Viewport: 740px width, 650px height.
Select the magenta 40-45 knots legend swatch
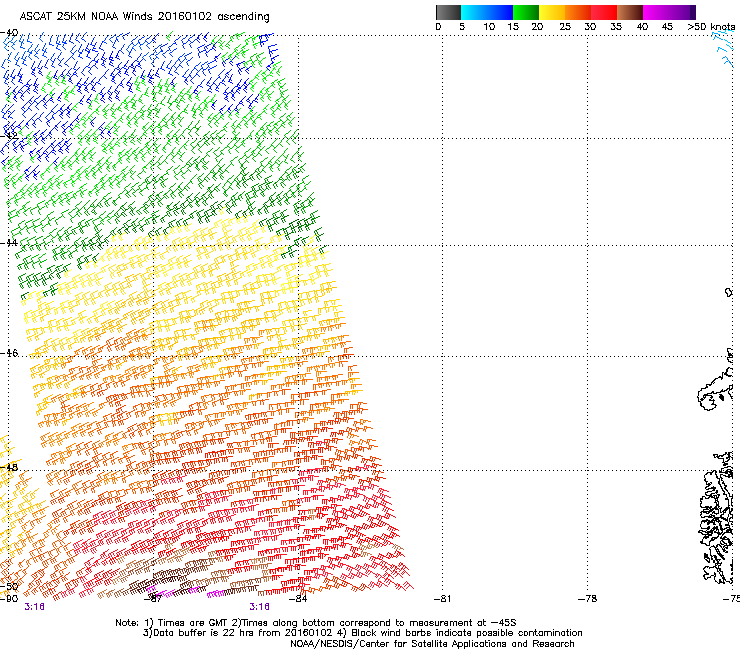[x=656, y=12]
